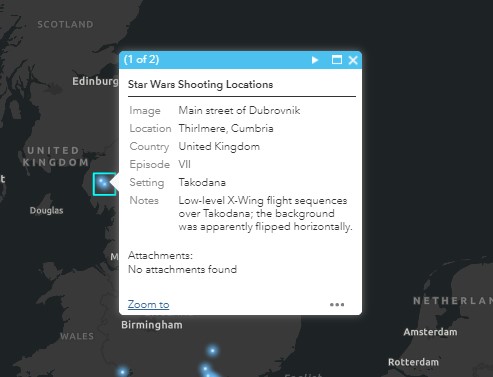Click the 'Thirlmere, Cumbria' location value
This screenshot has height=377, width=493.
226,129
